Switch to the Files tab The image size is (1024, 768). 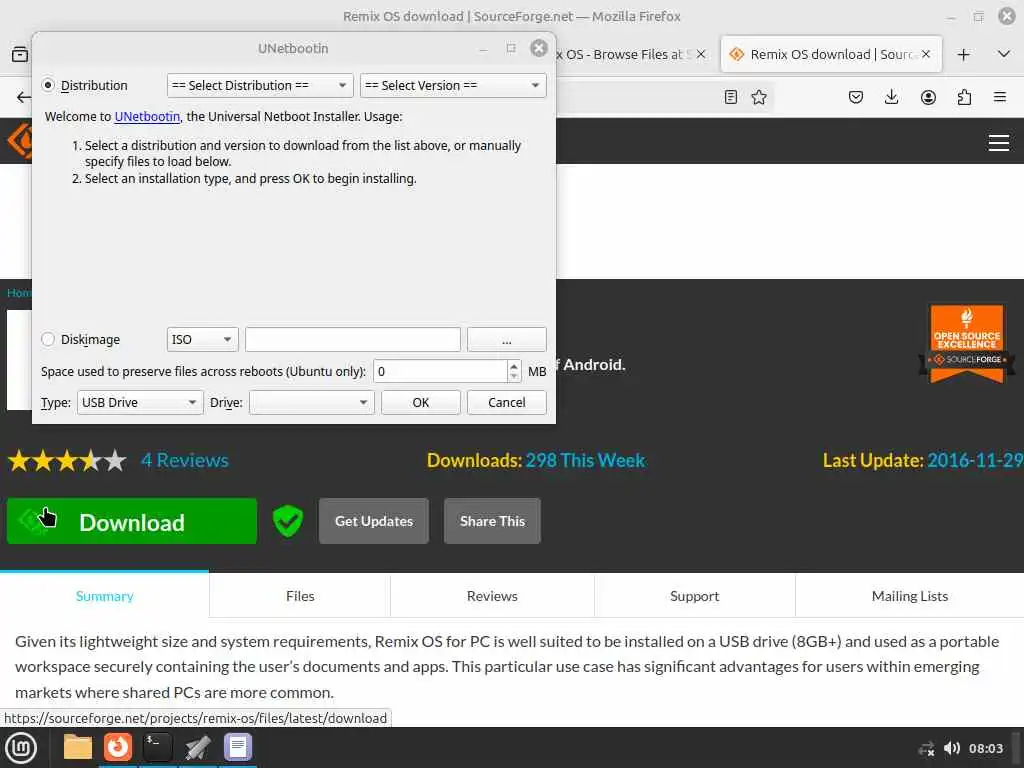pyautogui.click(x=300, y=596)
